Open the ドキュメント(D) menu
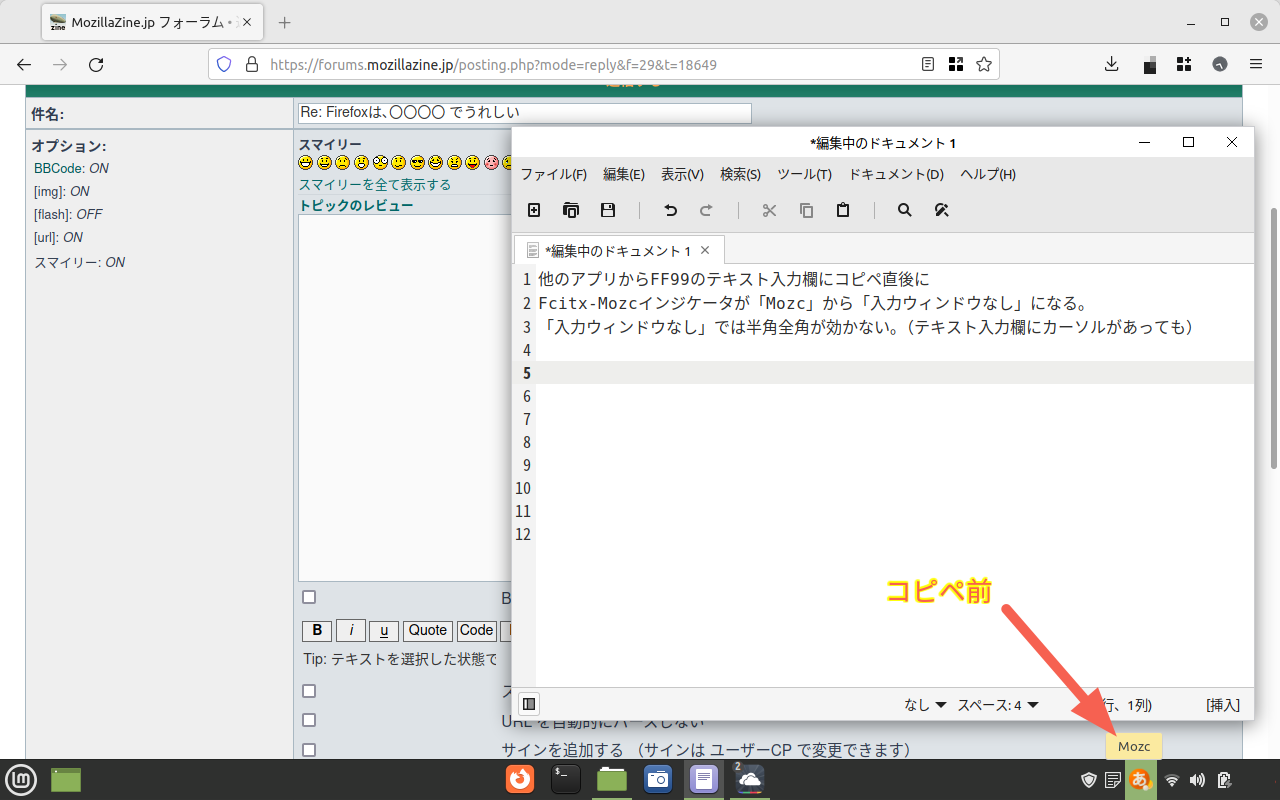The height and width of the screenshot is (800, 1280). tap(896, 174)
